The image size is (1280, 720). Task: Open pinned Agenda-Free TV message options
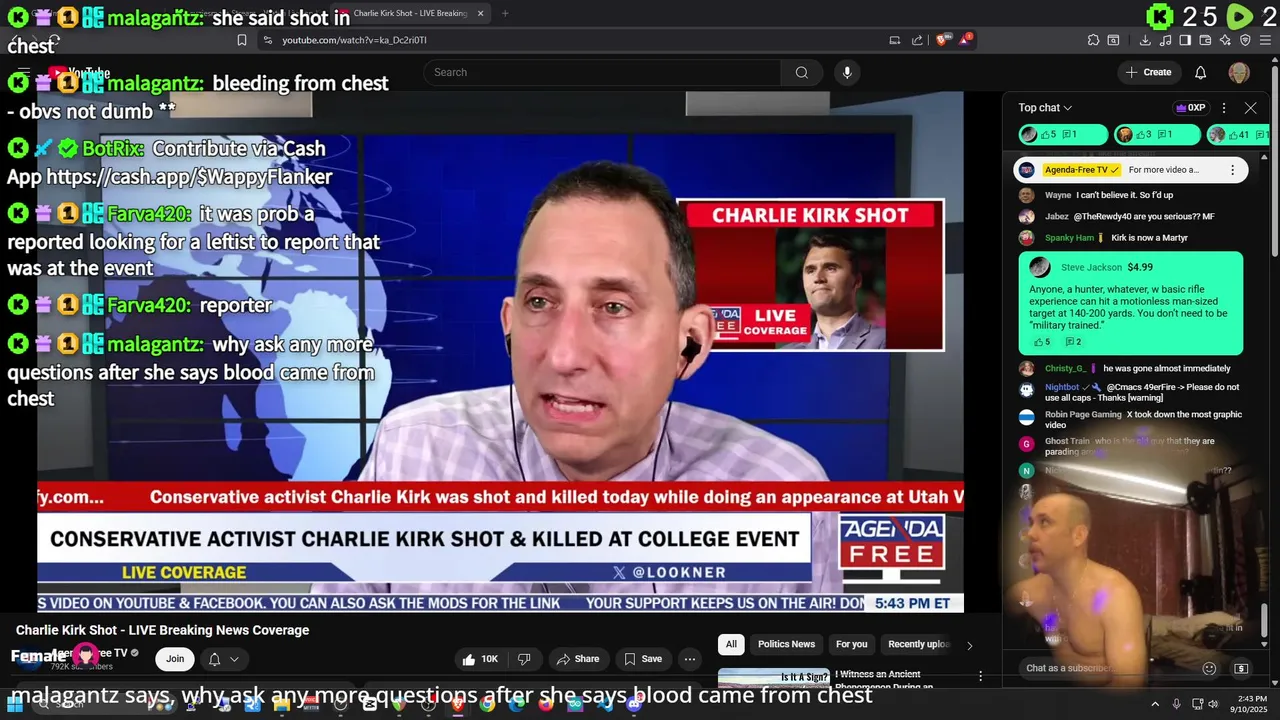pos(1232,170)
